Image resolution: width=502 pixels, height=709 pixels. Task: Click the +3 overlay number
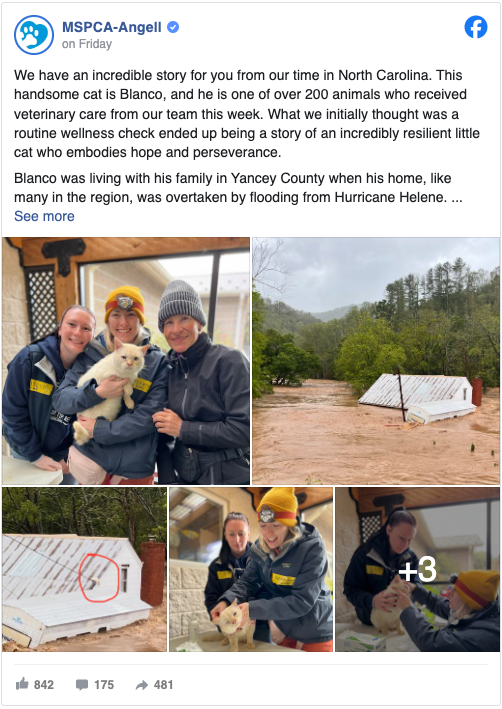tap(418, 570)
